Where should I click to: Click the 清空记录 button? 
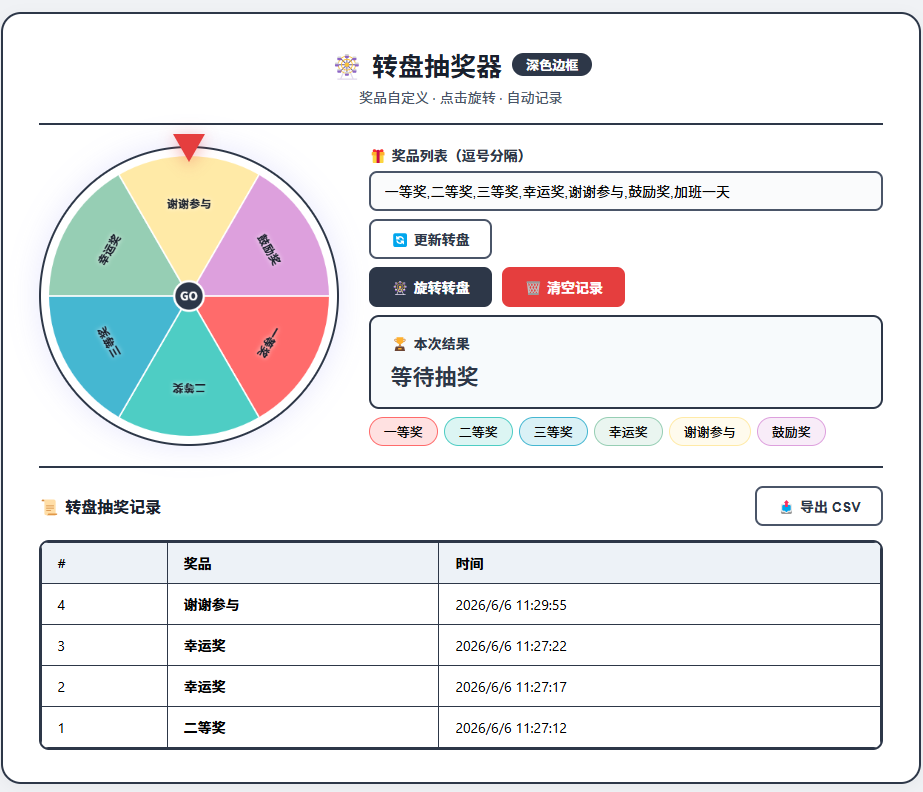563,287
